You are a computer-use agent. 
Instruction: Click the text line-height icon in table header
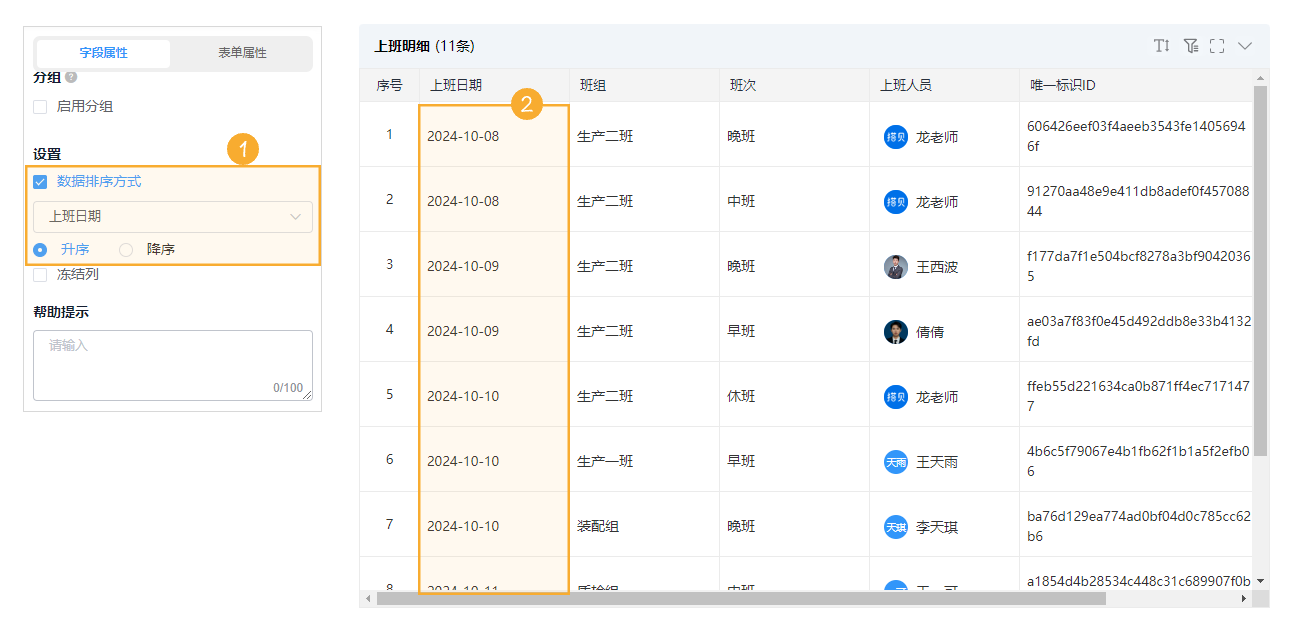[1161, 46]
